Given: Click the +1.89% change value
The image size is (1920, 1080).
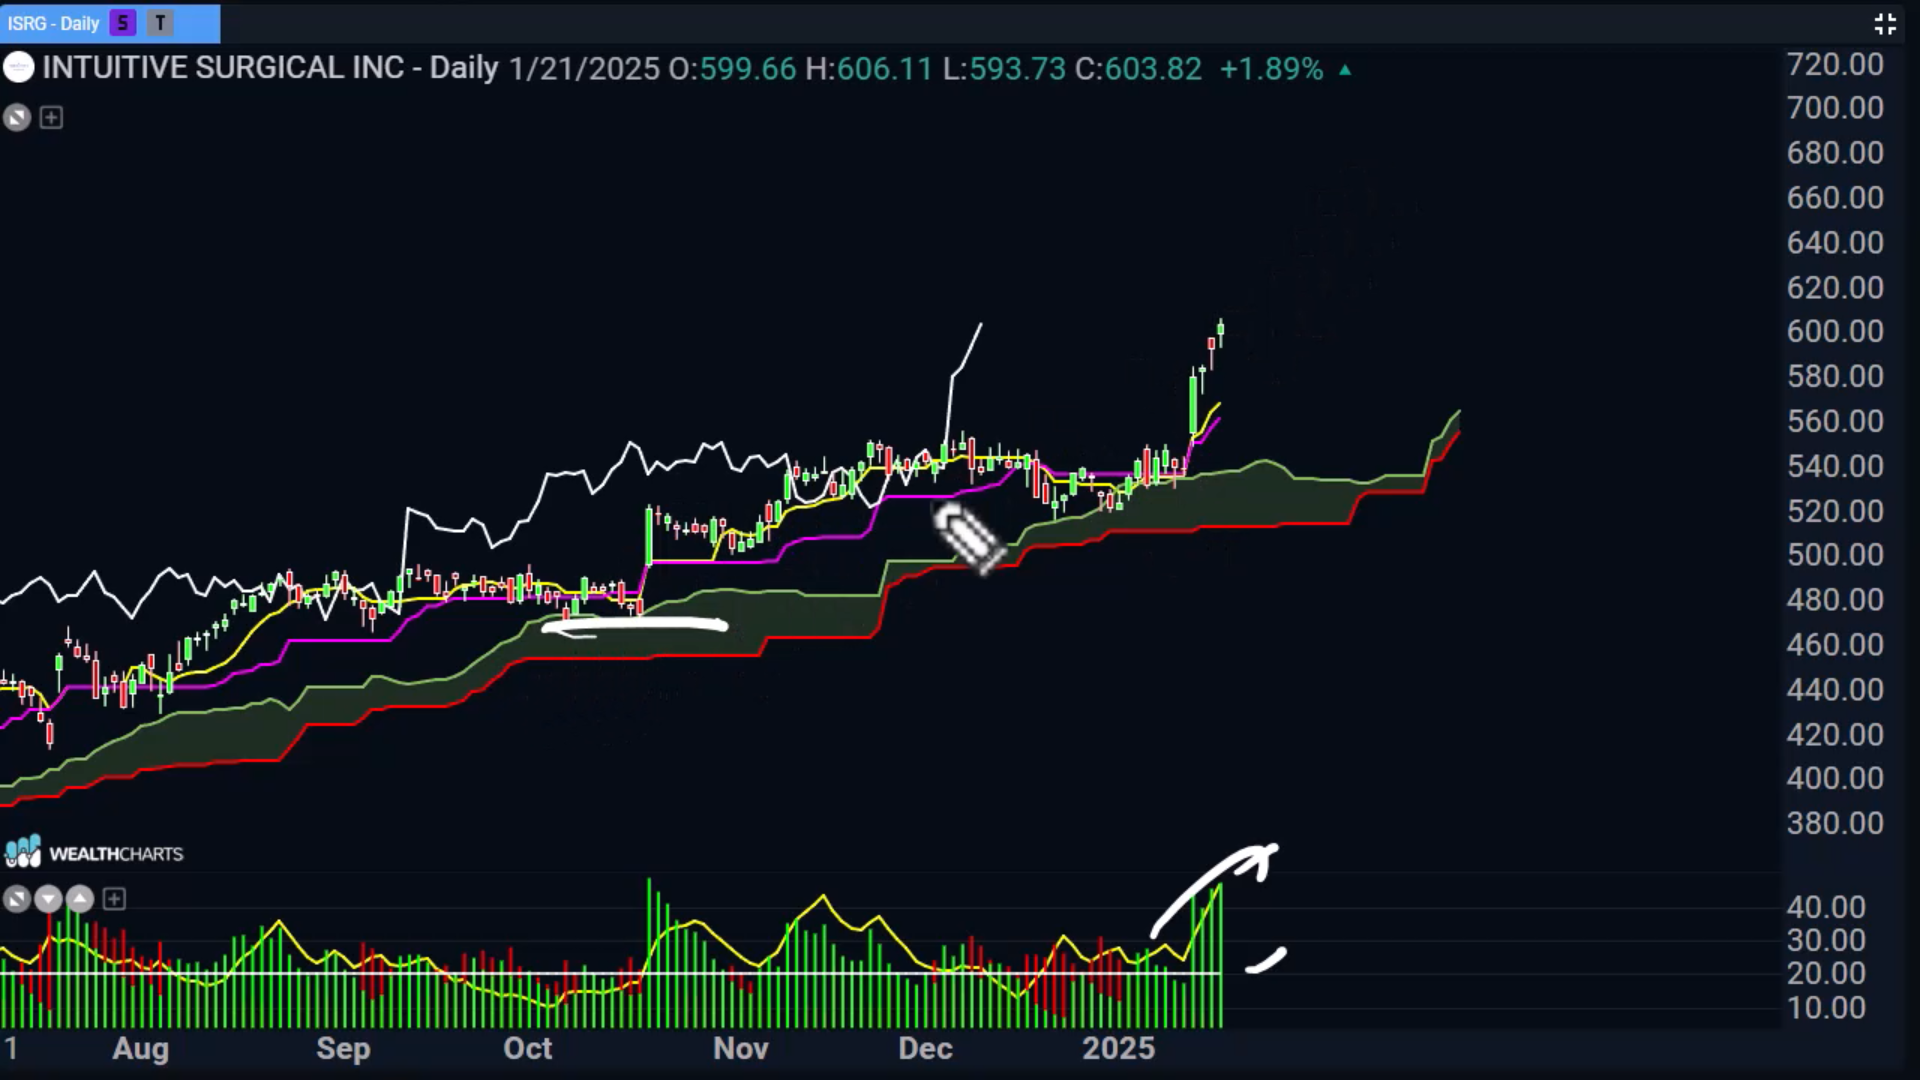Looking at the screenshot, I should click(x=1271, y=69).
